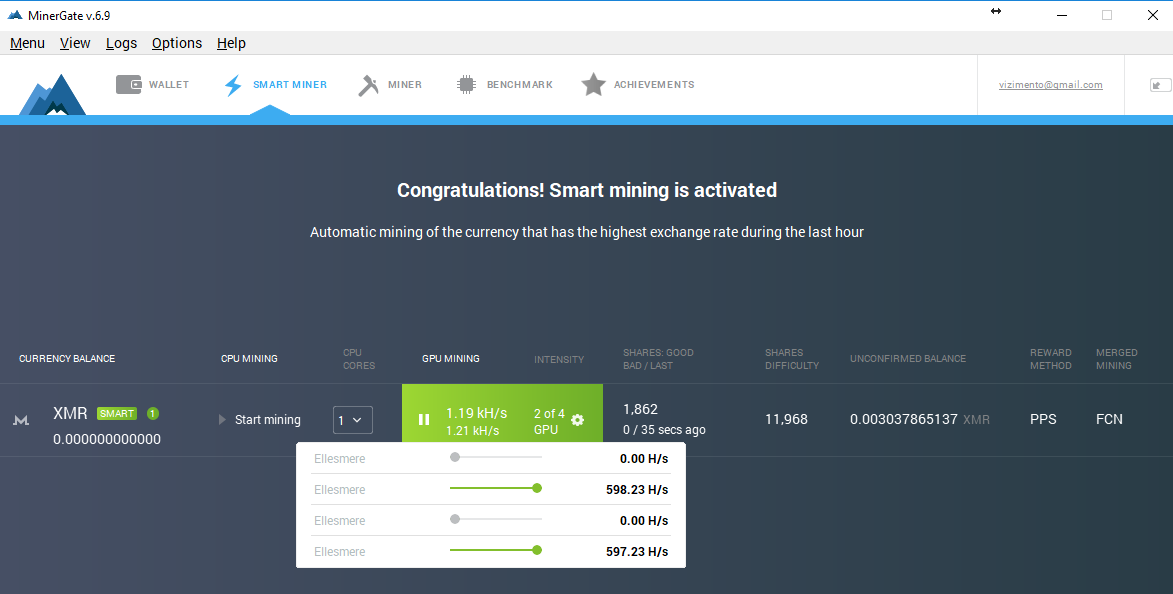Image resolution: width=1173 pixels, height=594 pixels.
Task: Click the GPU MINING column header
Action: tap(451, 359)
